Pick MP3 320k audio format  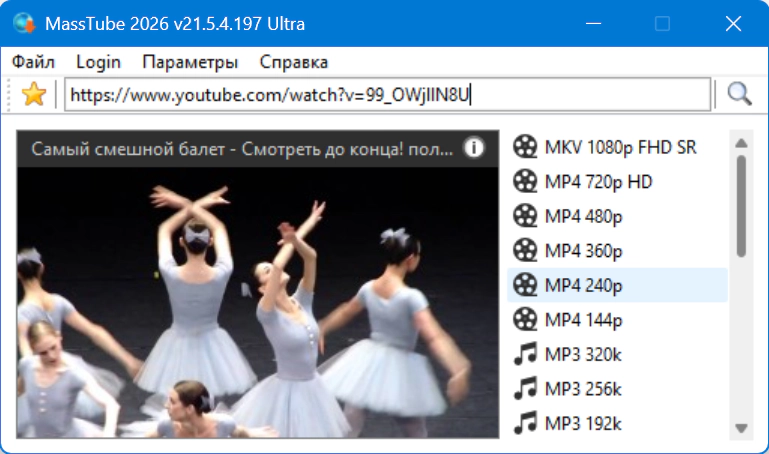point(617,354)
